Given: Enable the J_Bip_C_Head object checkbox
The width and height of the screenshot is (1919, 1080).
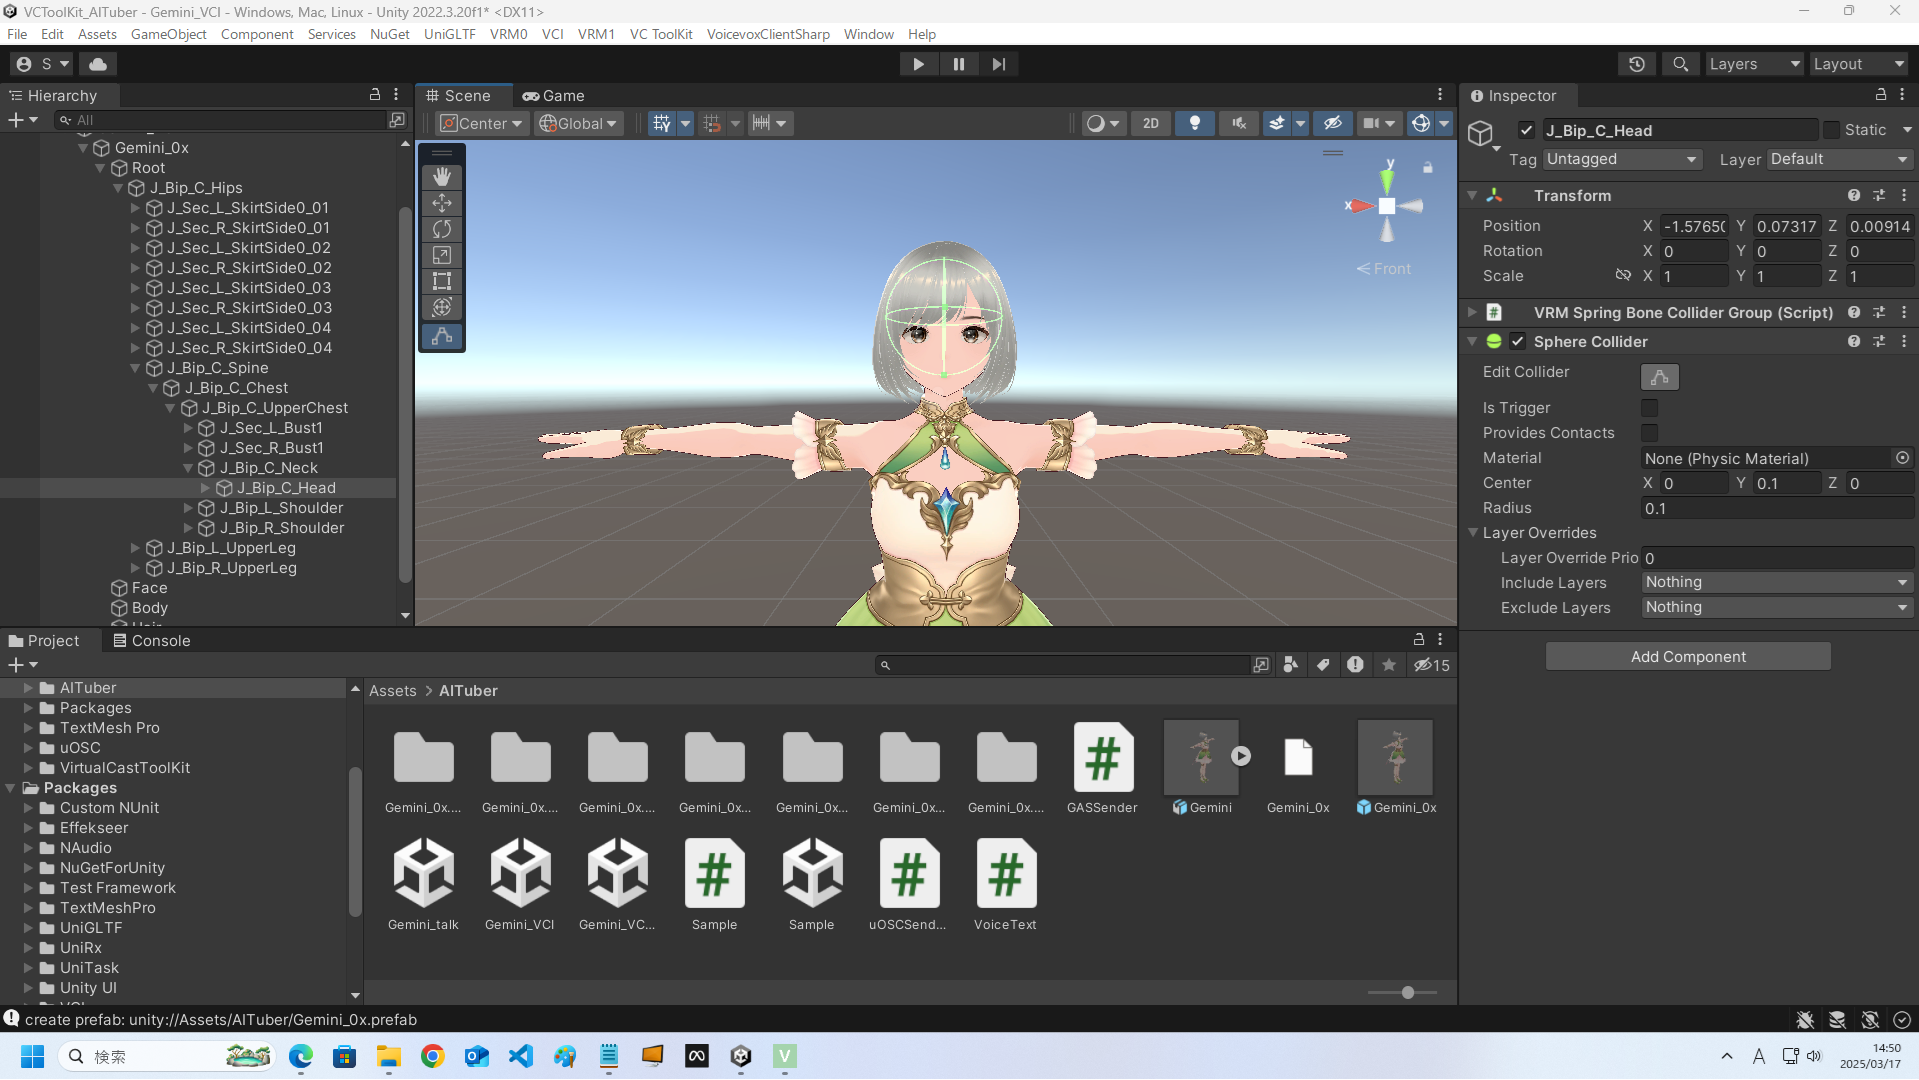Looking at the screenshot, I should coord(1526,130).
